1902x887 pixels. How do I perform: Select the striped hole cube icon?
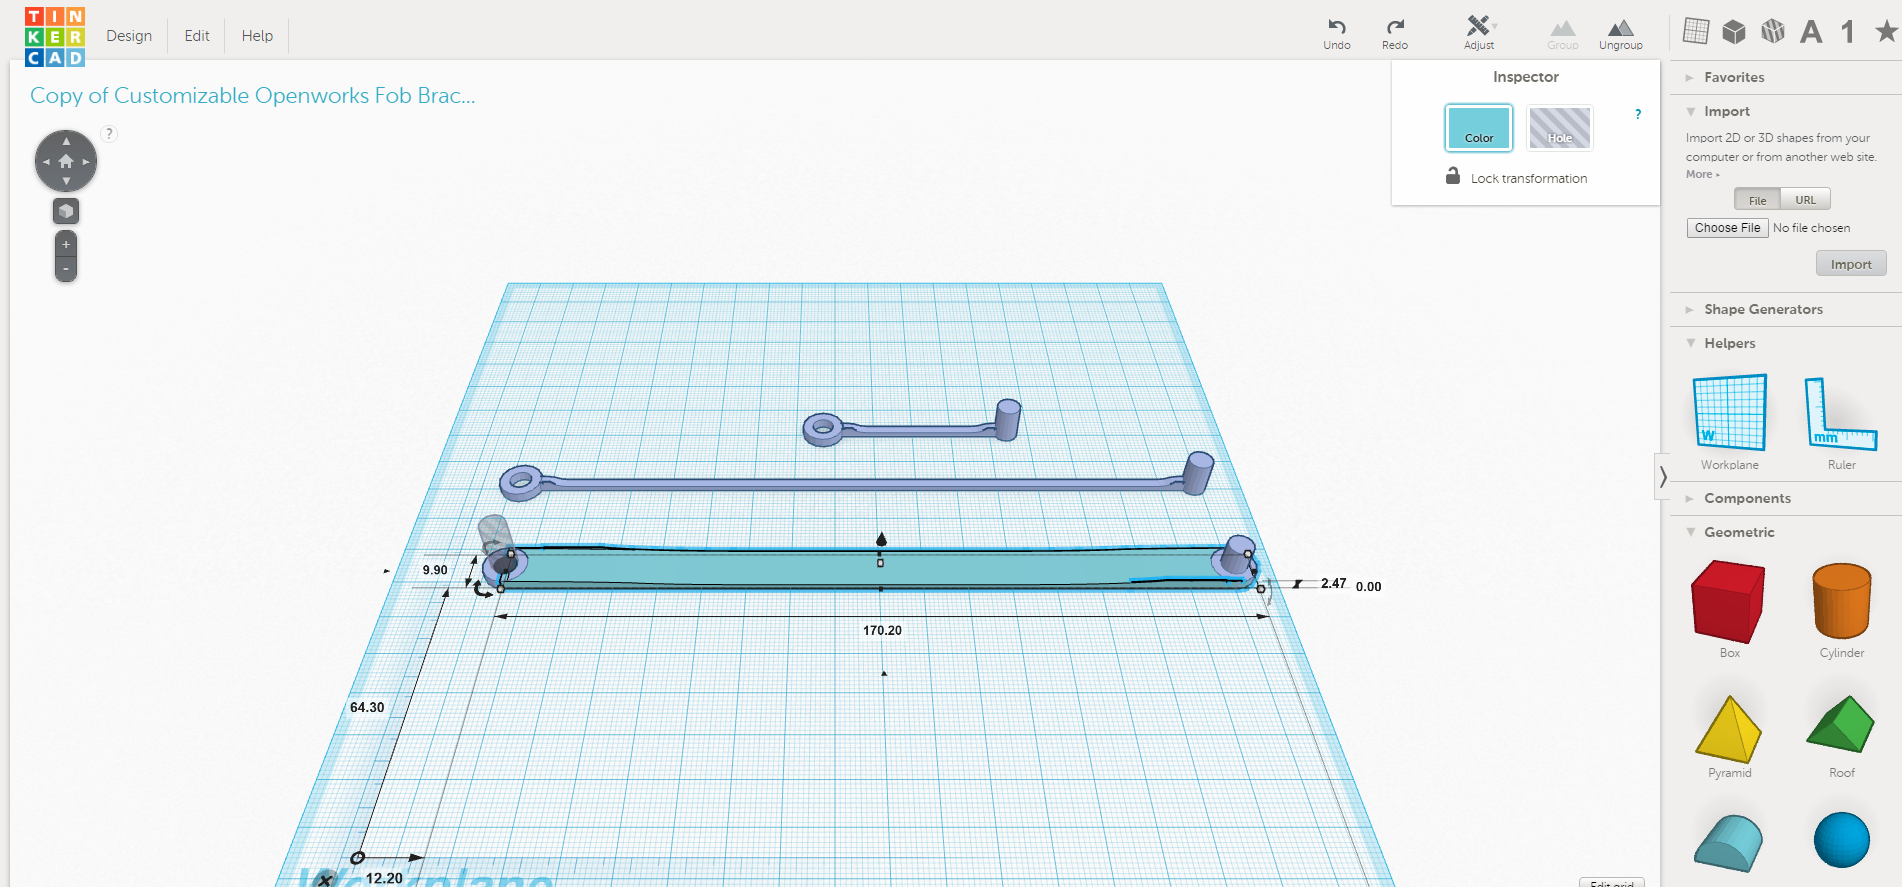pos(1773,32)
